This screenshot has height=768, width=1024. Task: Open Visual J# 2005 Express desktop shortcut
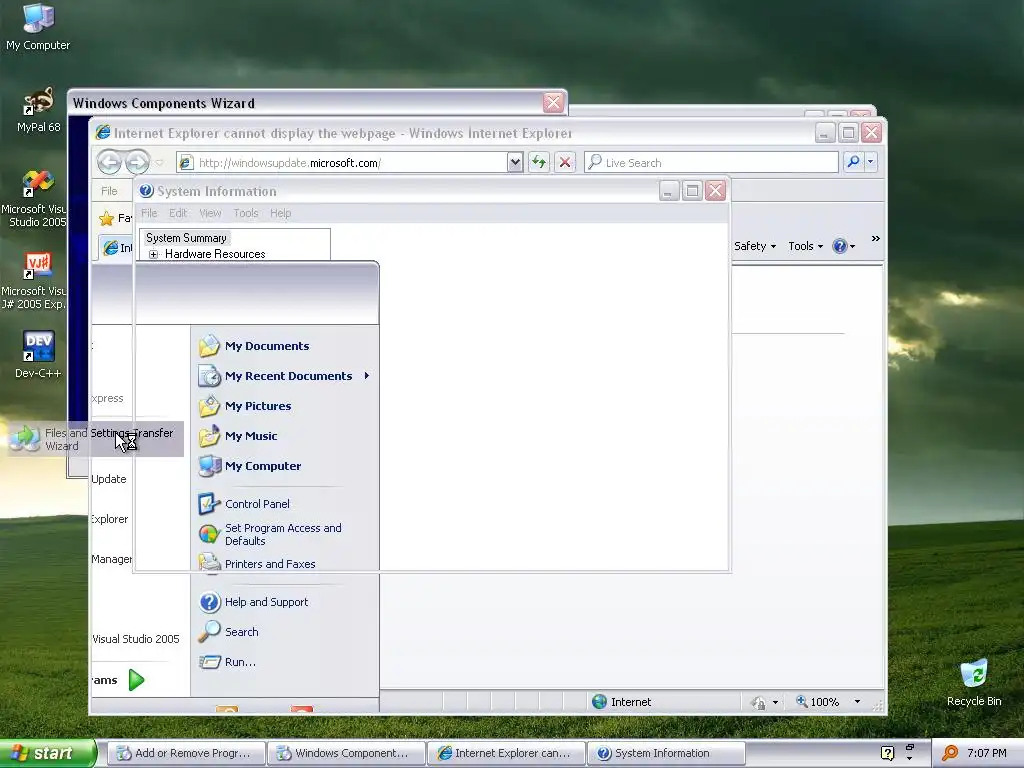click(34, 281)
